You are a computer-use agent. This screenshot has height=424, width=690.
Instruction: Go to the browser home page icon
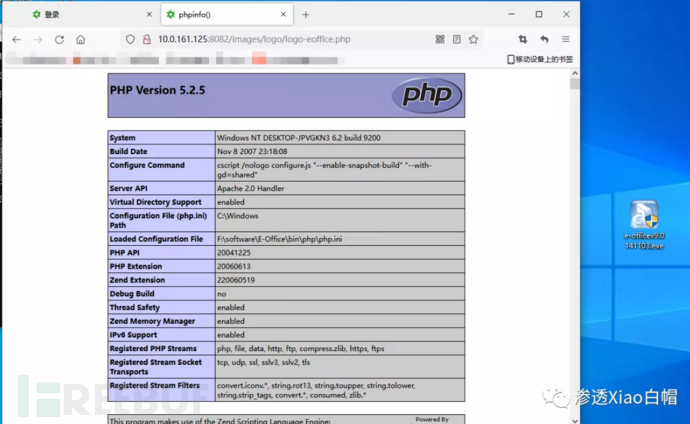point(80,39)
